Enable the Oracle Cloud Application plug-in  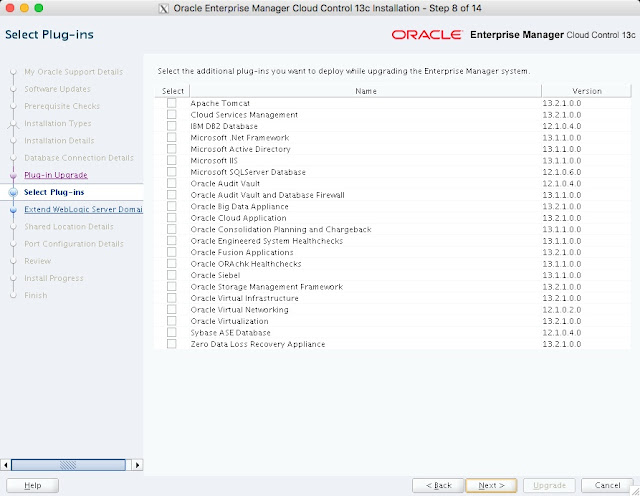coord(171,218)
